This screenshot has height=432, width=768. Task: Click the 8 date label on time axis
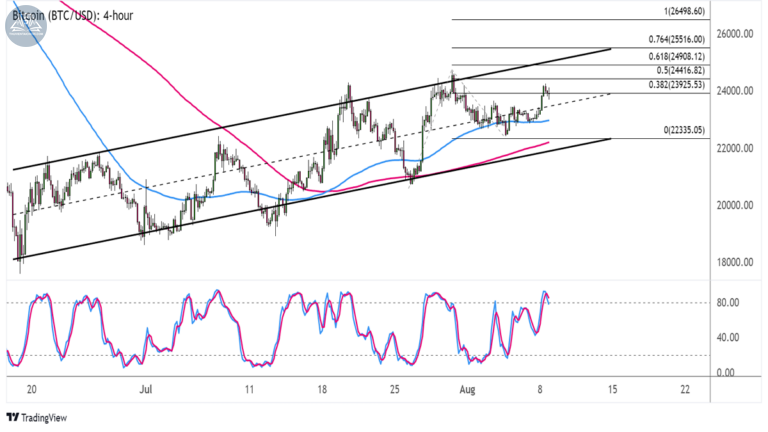(x=540, y=389)
